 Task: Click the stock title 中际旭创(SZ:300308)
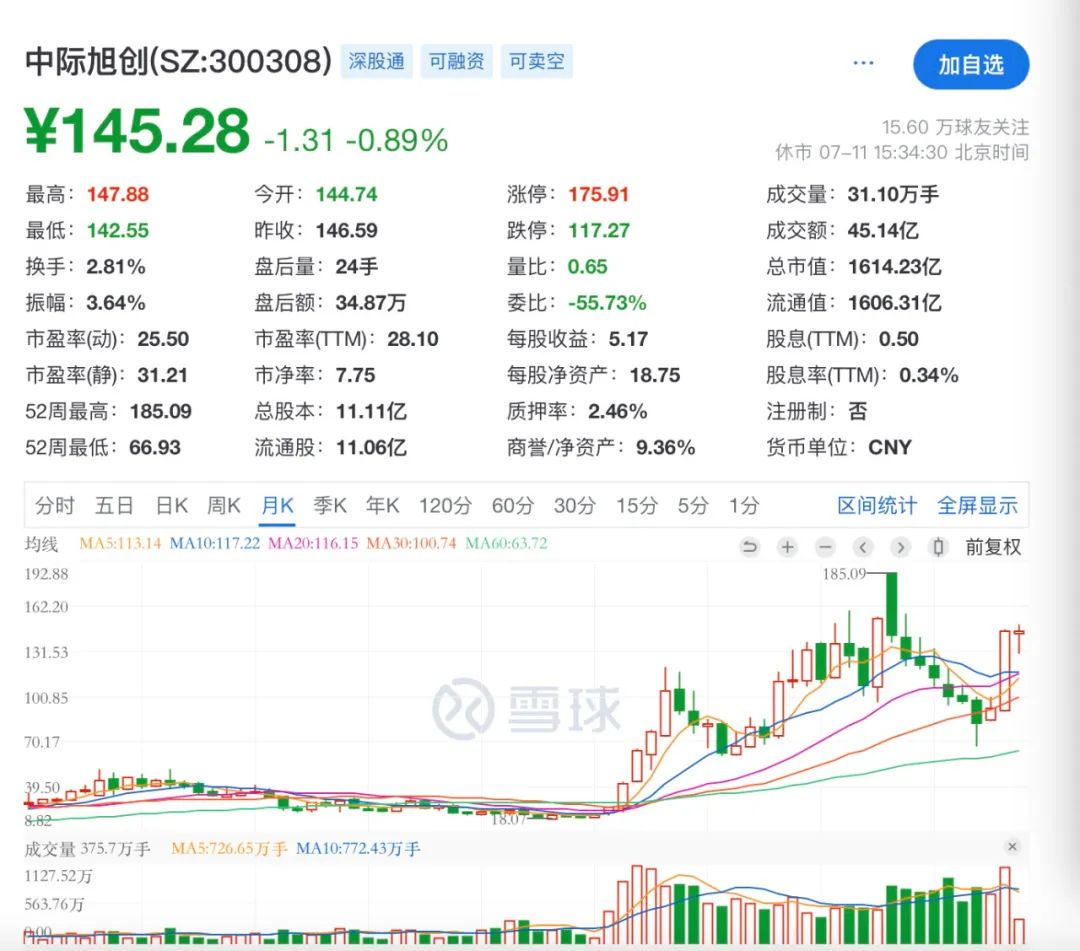point(178,61)
